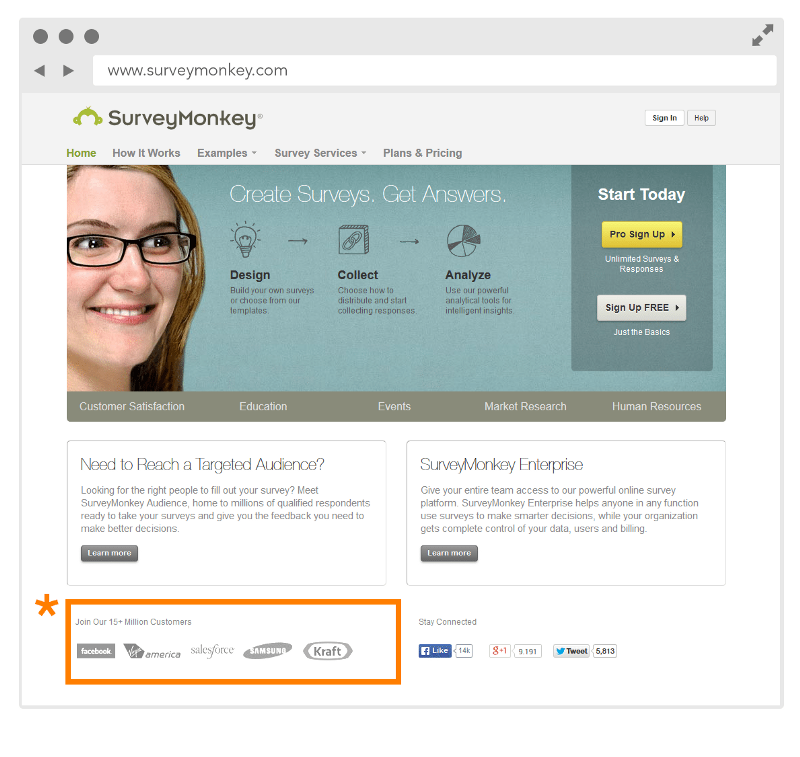The width and height of the screenshot is (800, 757).
Task: Click the Sign In button
Action: [664, 118]
